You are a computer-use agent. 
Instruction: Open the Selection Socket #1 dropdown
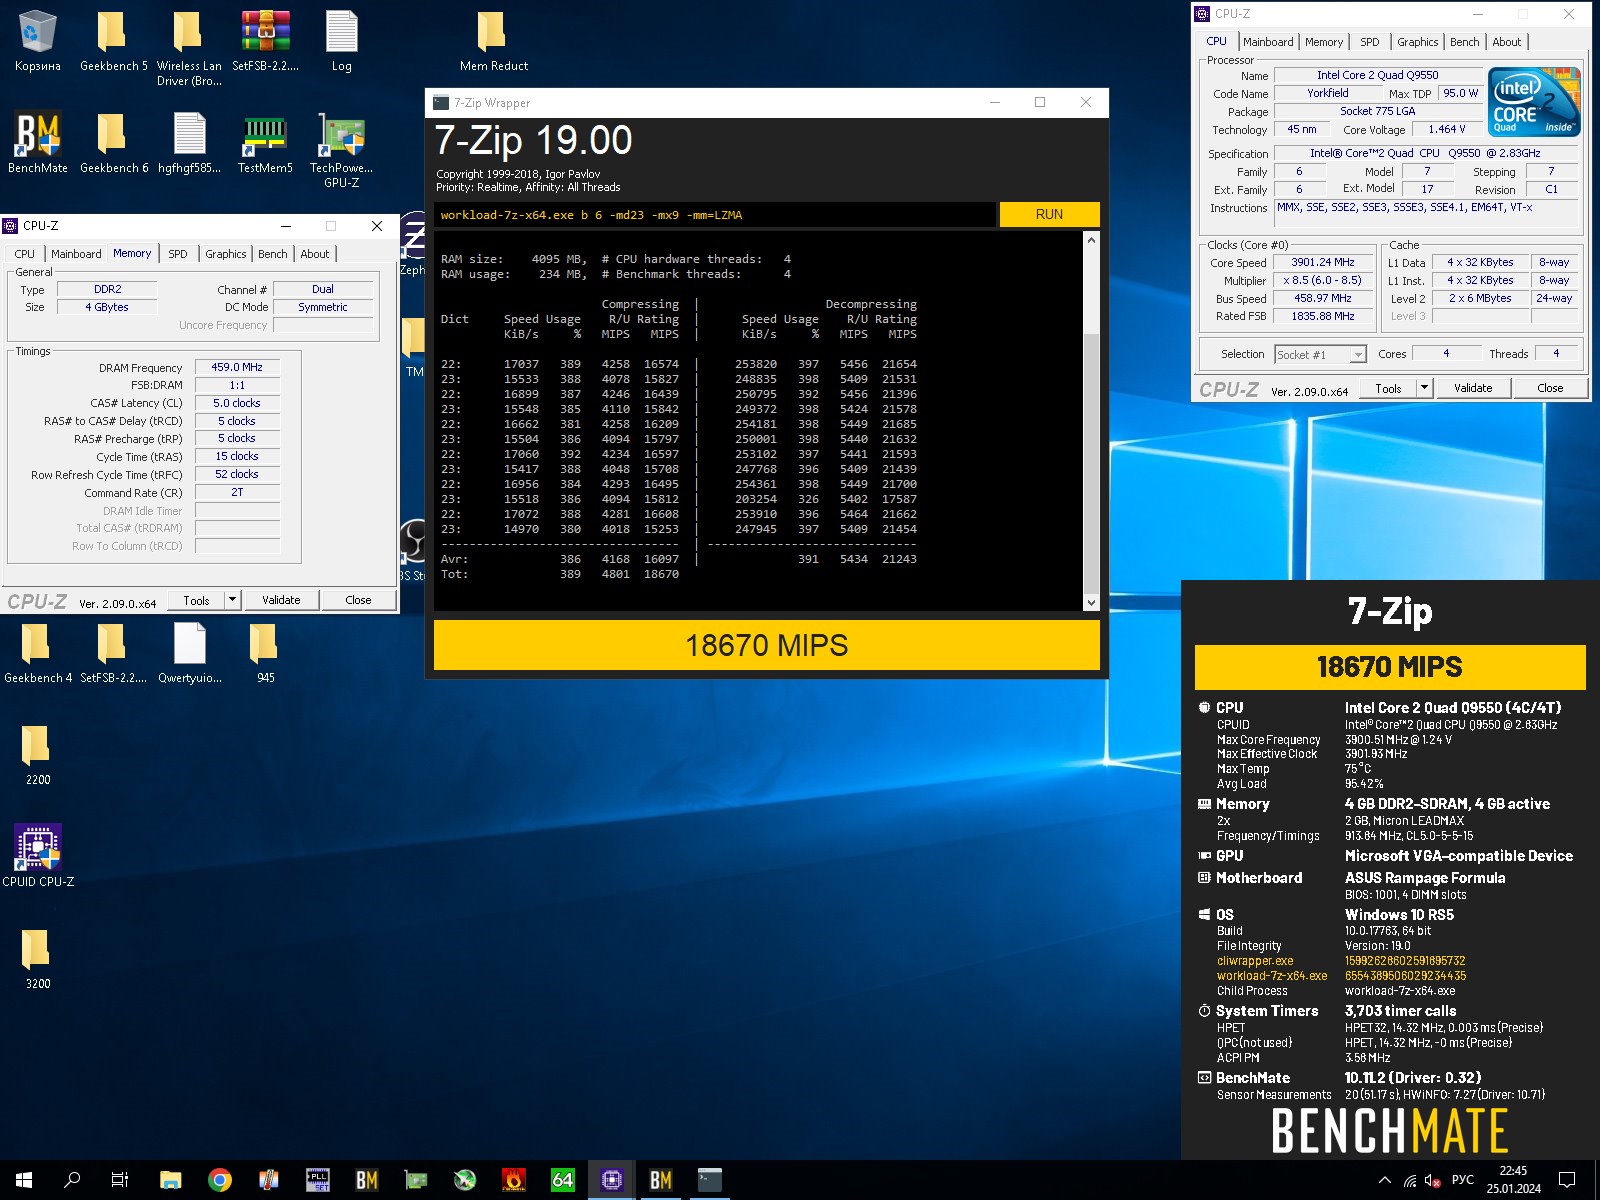tap(1320, 354)
